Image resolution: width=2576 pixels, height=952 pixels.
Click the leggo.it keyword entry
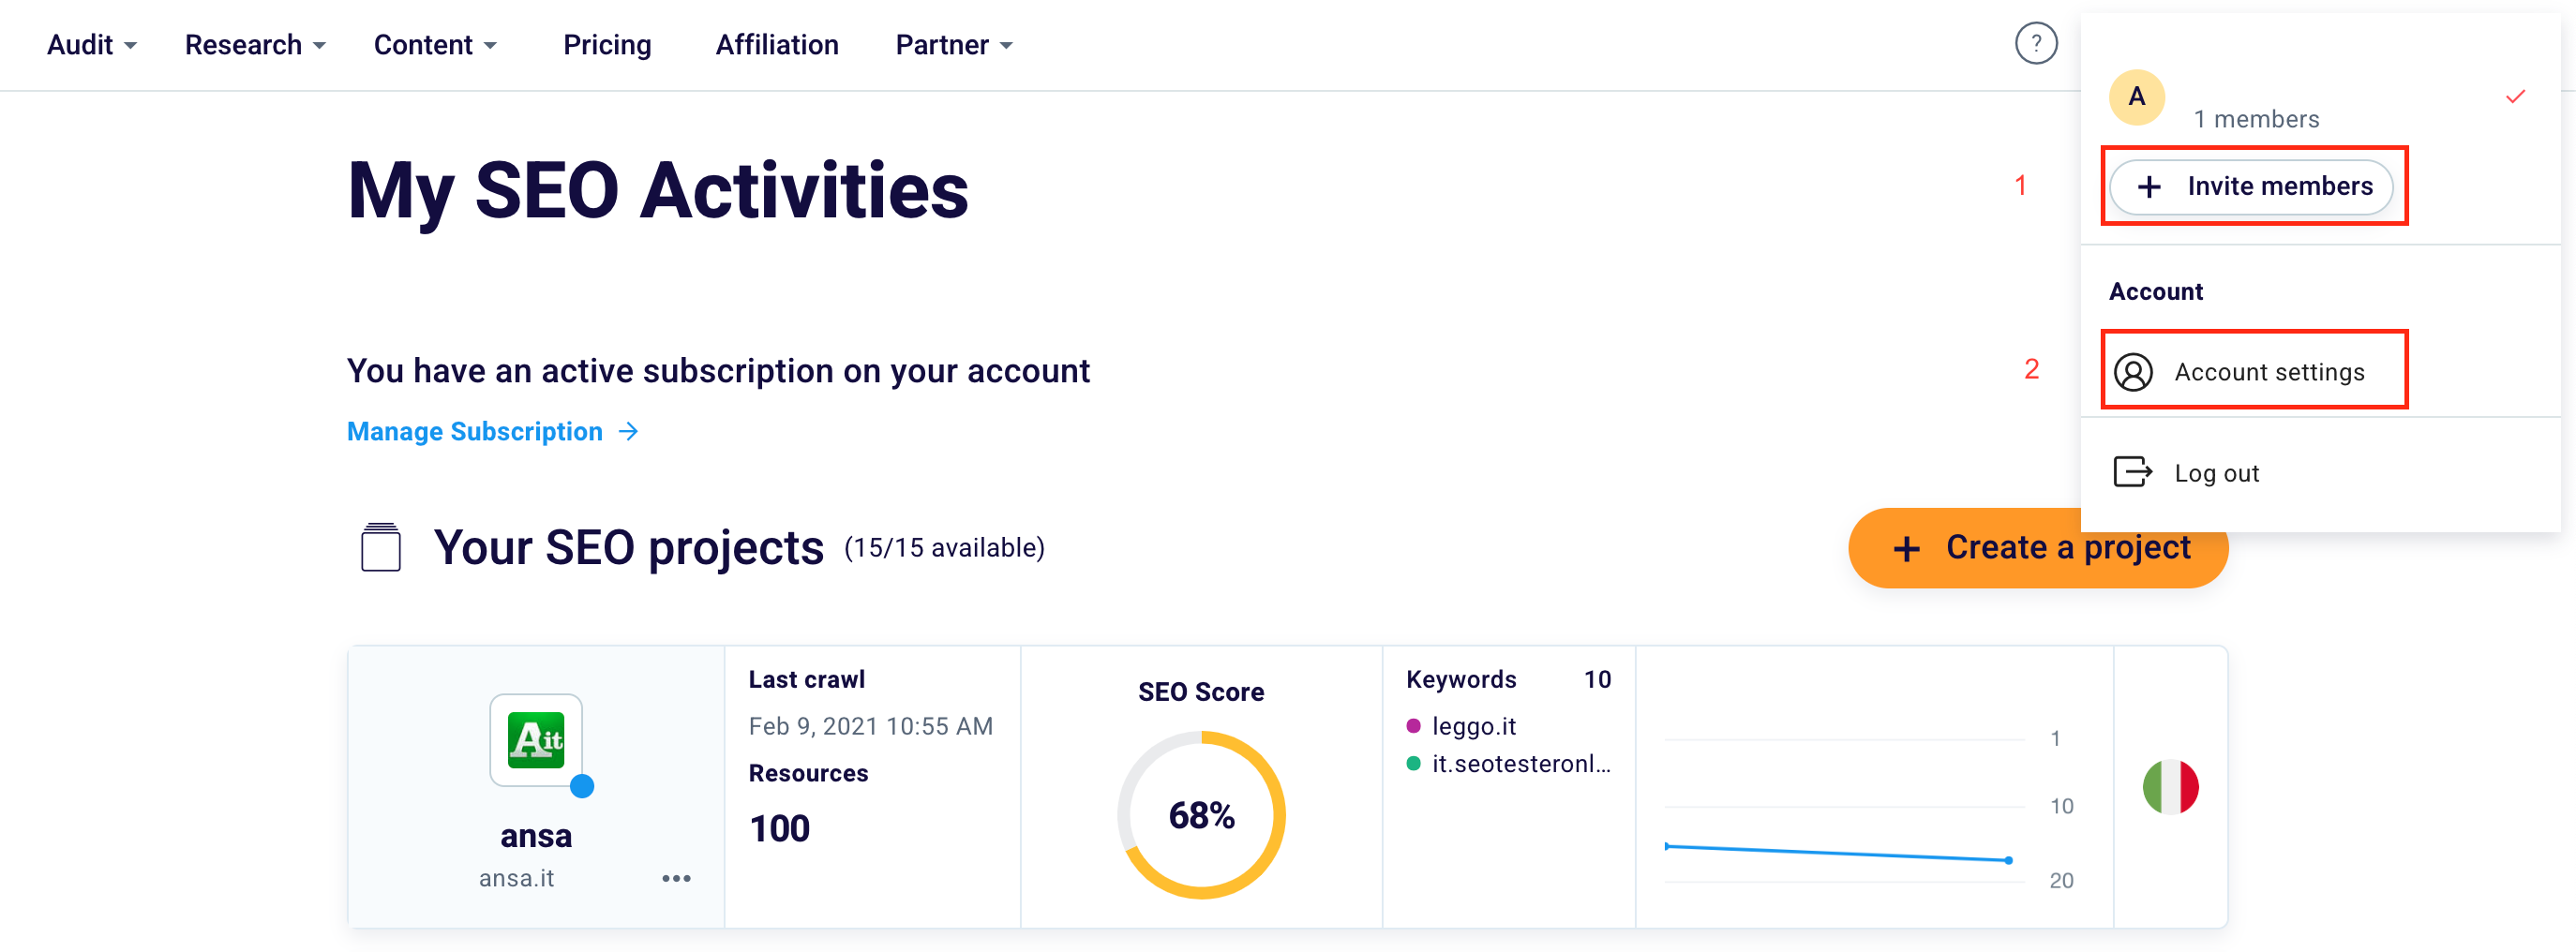pos(1473,726)
